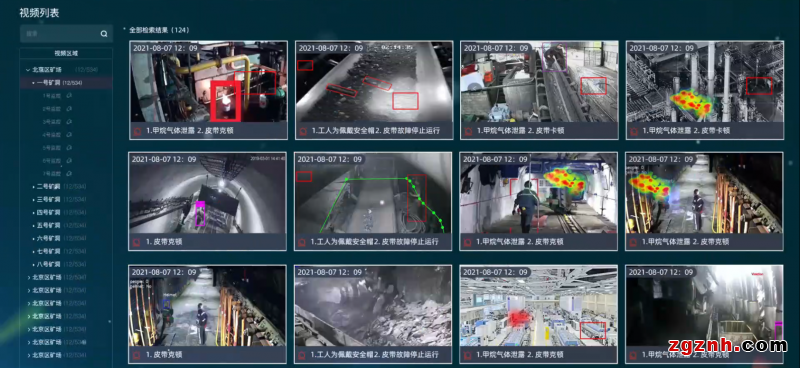Click alarm icon under tunnel video with pink box
Screen dimensions: 800x368
(137, 242)
